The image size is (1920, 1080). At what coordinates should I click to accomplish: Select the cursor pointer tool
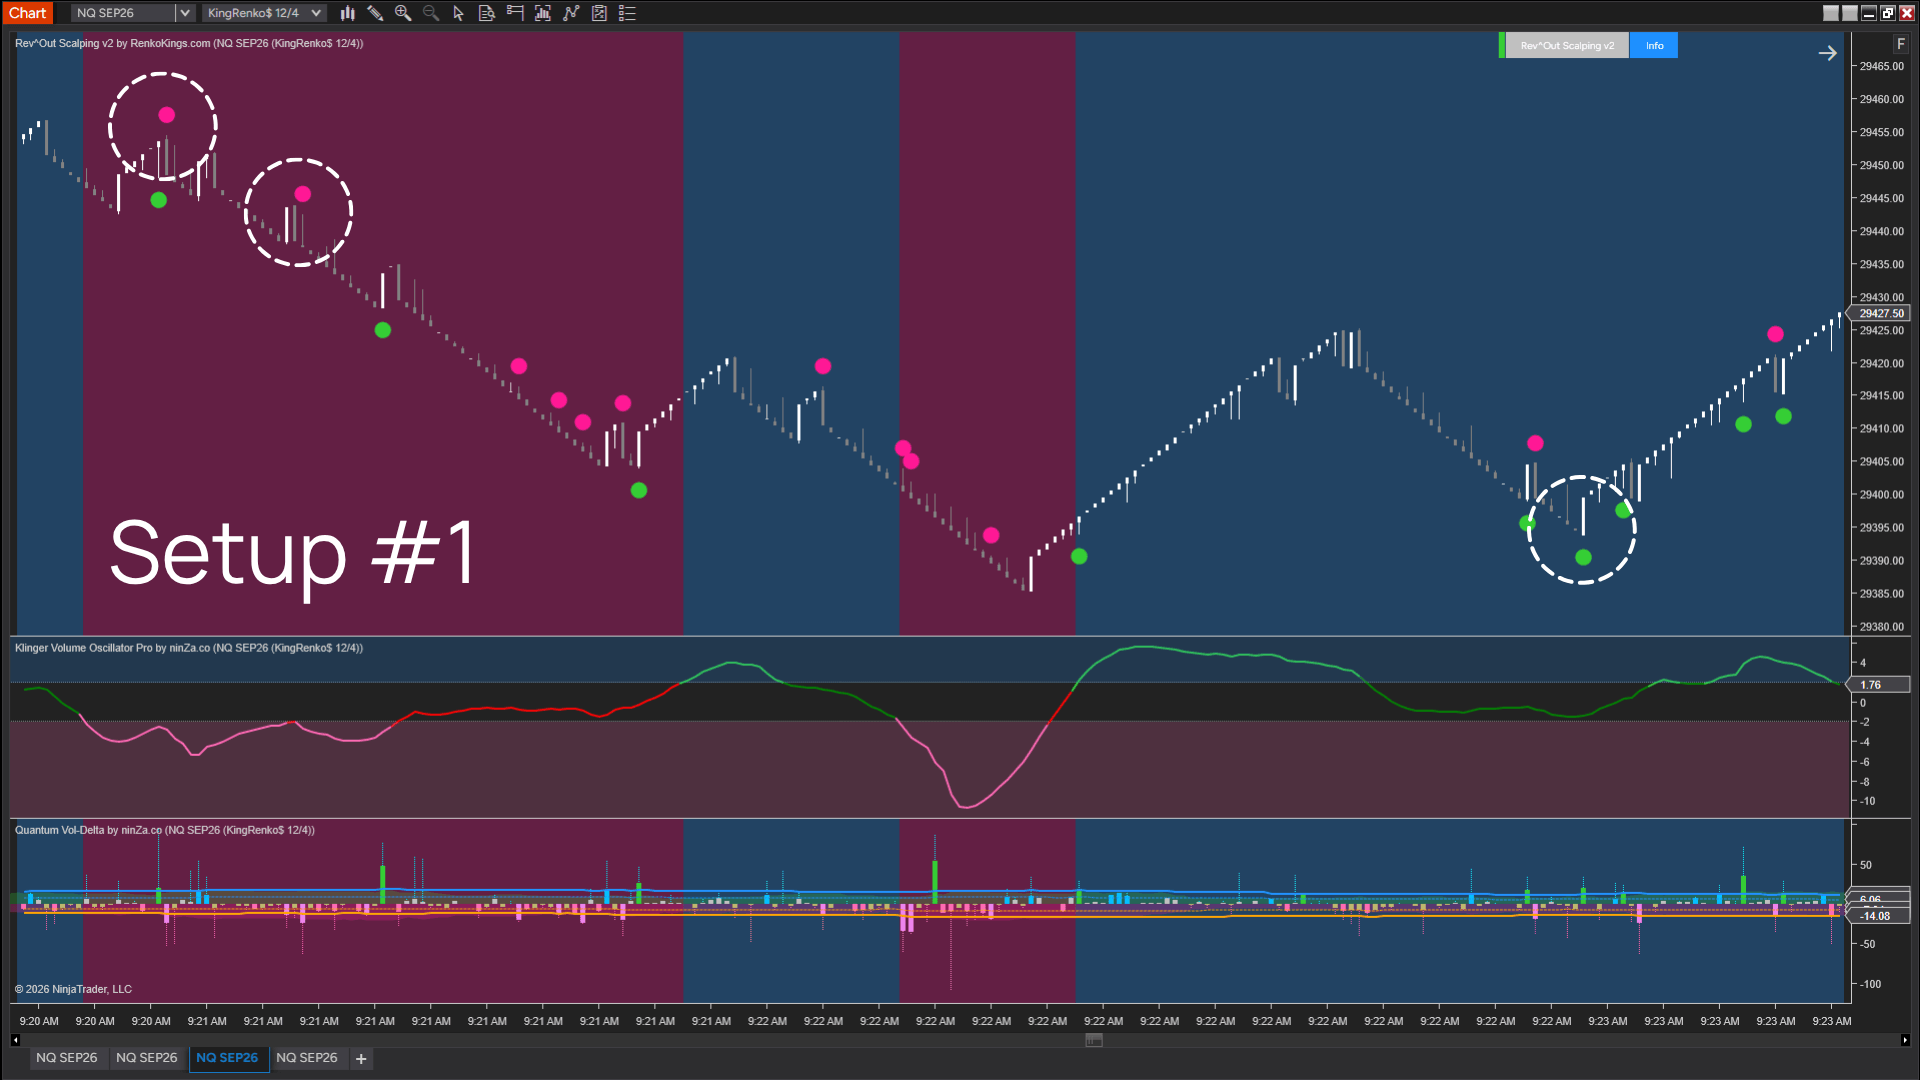click(x=459, y=13)
